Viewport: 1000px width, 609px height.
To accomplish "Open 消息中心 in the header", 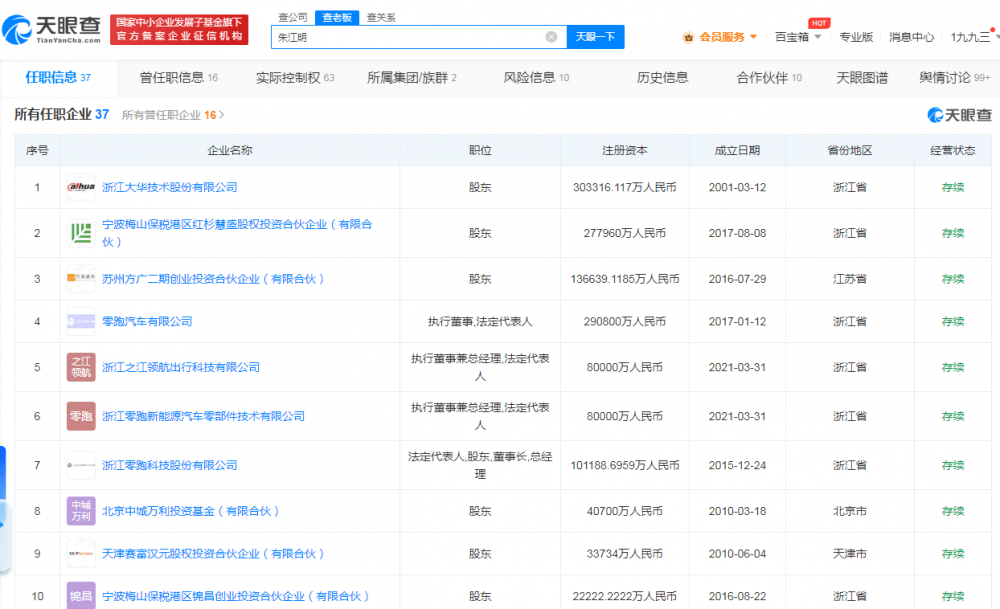I will pos(911,37).
